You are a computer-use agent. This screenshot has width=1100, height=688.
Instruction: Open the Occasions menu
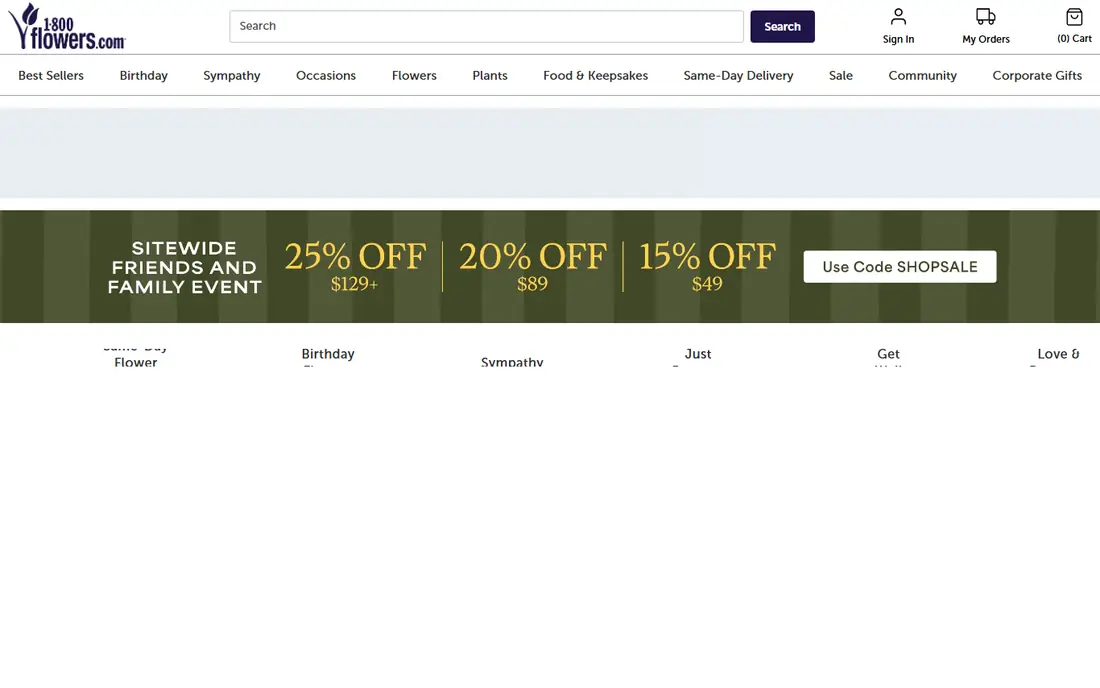pyautogui.click(x=326, y=76)
